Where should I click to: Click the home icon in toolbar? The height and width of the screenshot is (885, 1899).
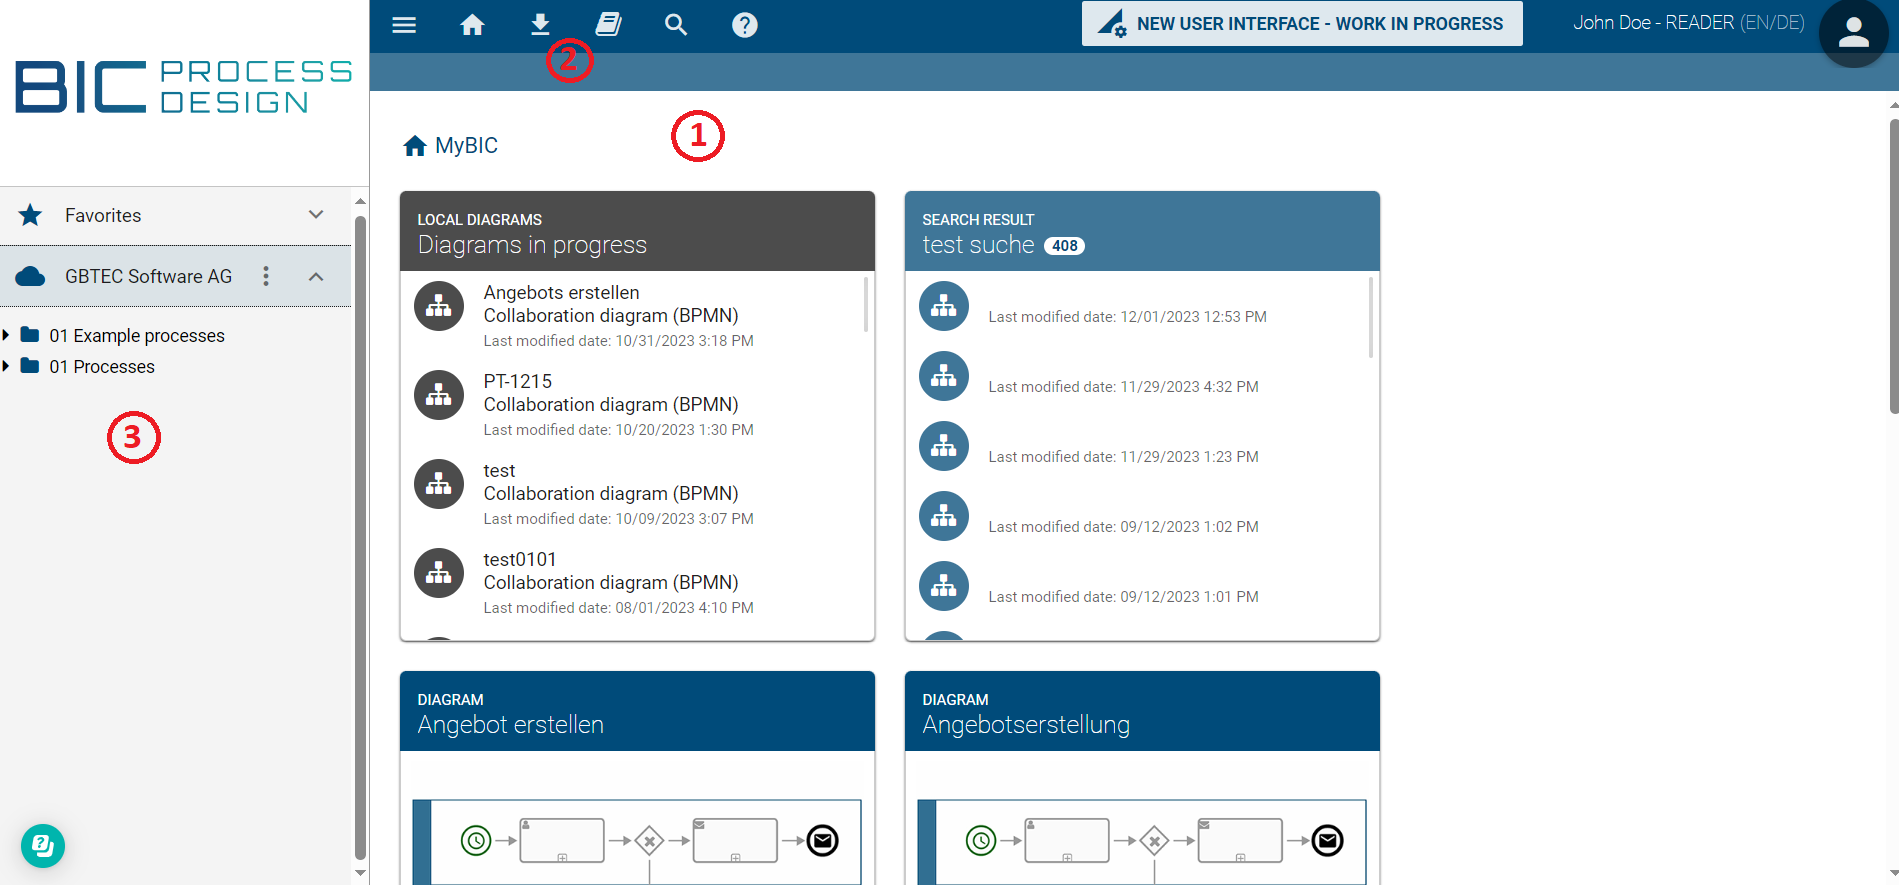pyautogui.click(x=472, y=25)
